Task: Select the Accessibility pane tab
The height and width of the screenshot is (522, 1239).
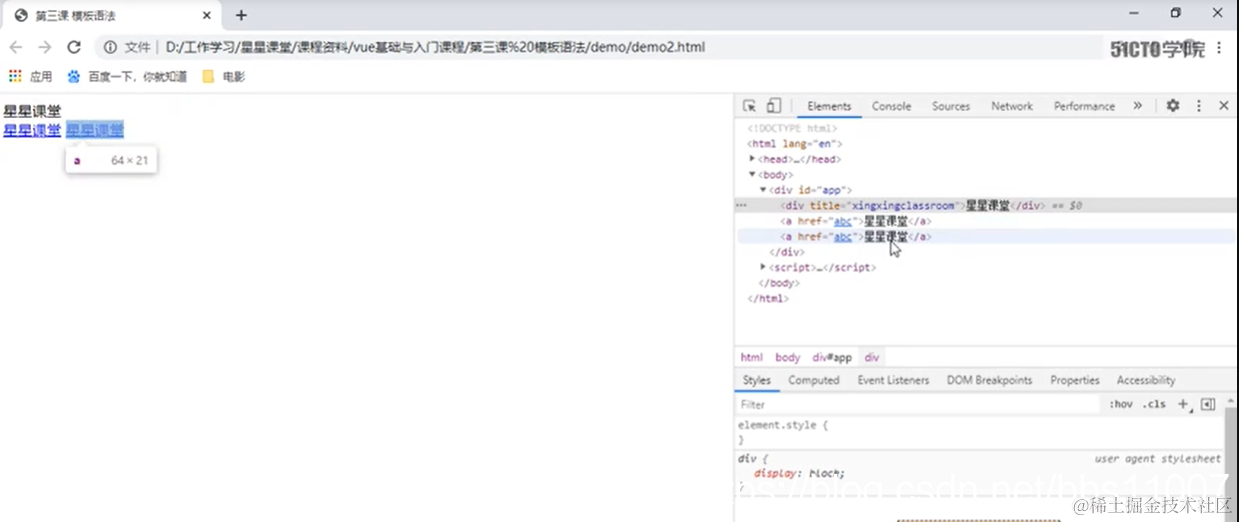Action: [x=1146, y=380]
